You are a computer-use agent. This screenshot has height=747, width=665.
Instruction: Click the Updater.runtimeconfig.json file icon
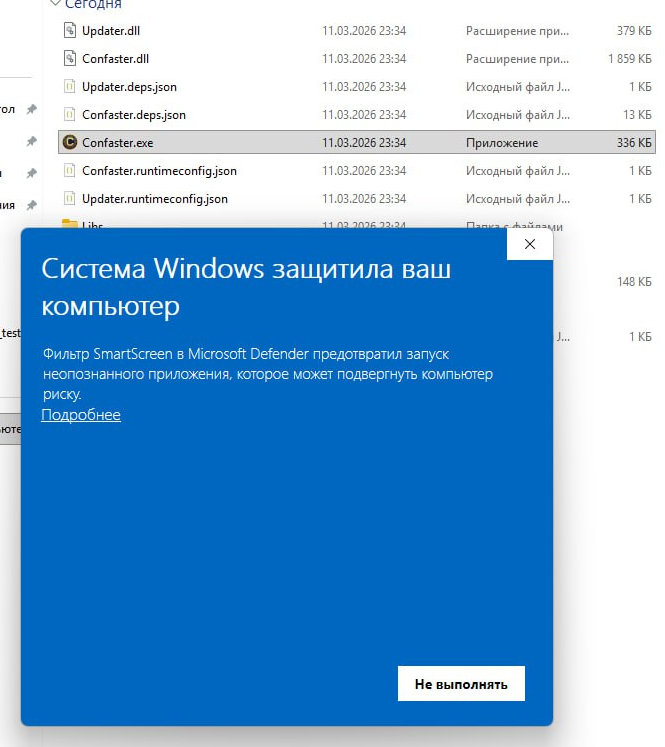coord(70,199)
